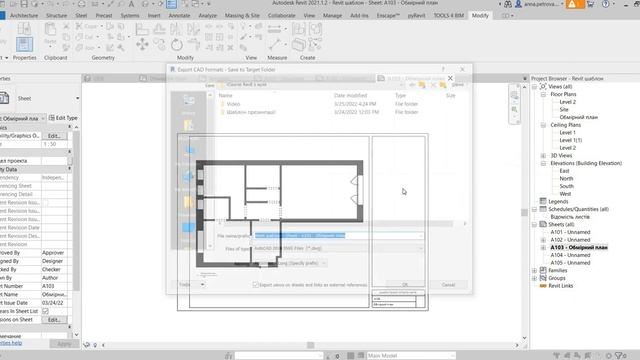Select Level 2 under Floor Plans

(x=567, y=102)
